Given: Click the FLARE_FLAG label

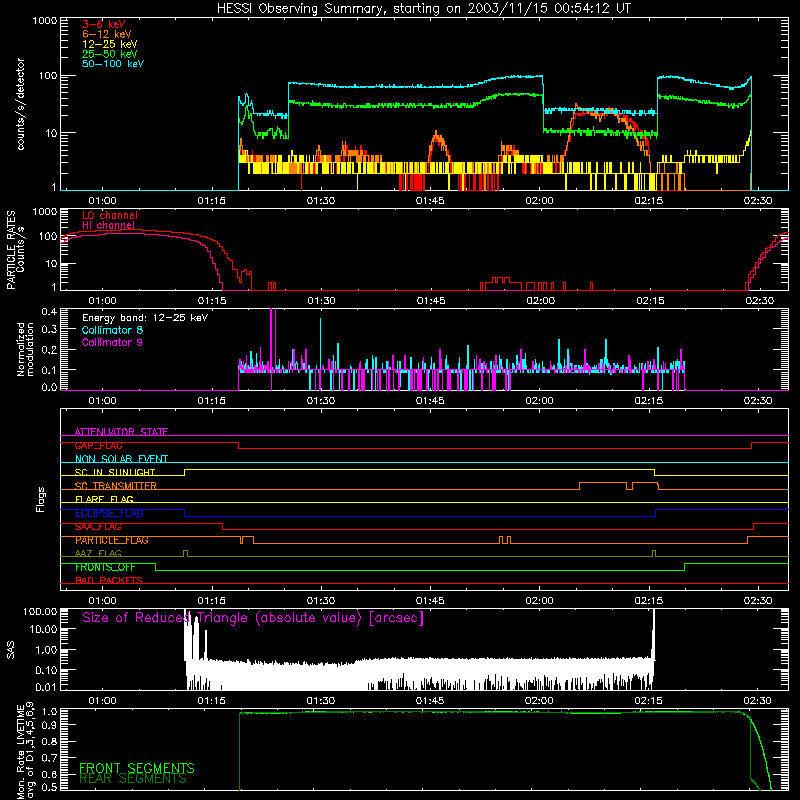Looking at the screenshot, I should pyautogui.click(x=104, y=499).
